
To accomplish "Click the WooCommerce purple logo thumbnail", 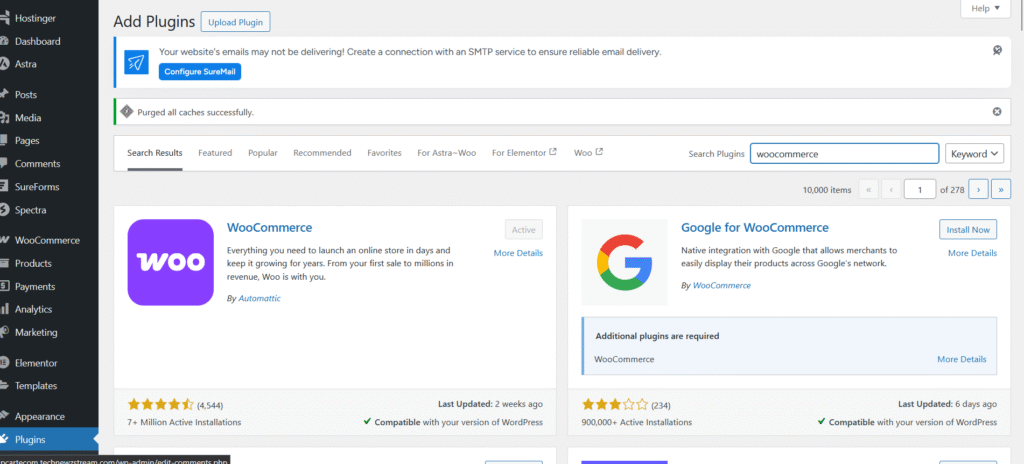I will pyautogui.click(x=170, y=262).
